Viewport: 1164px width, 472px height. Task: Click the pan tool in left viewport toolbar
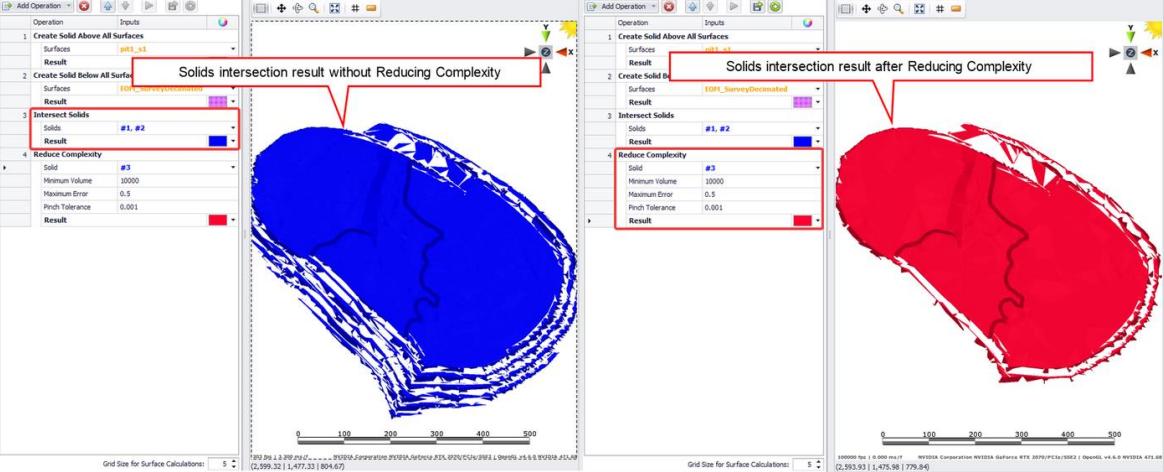[281, 7]
